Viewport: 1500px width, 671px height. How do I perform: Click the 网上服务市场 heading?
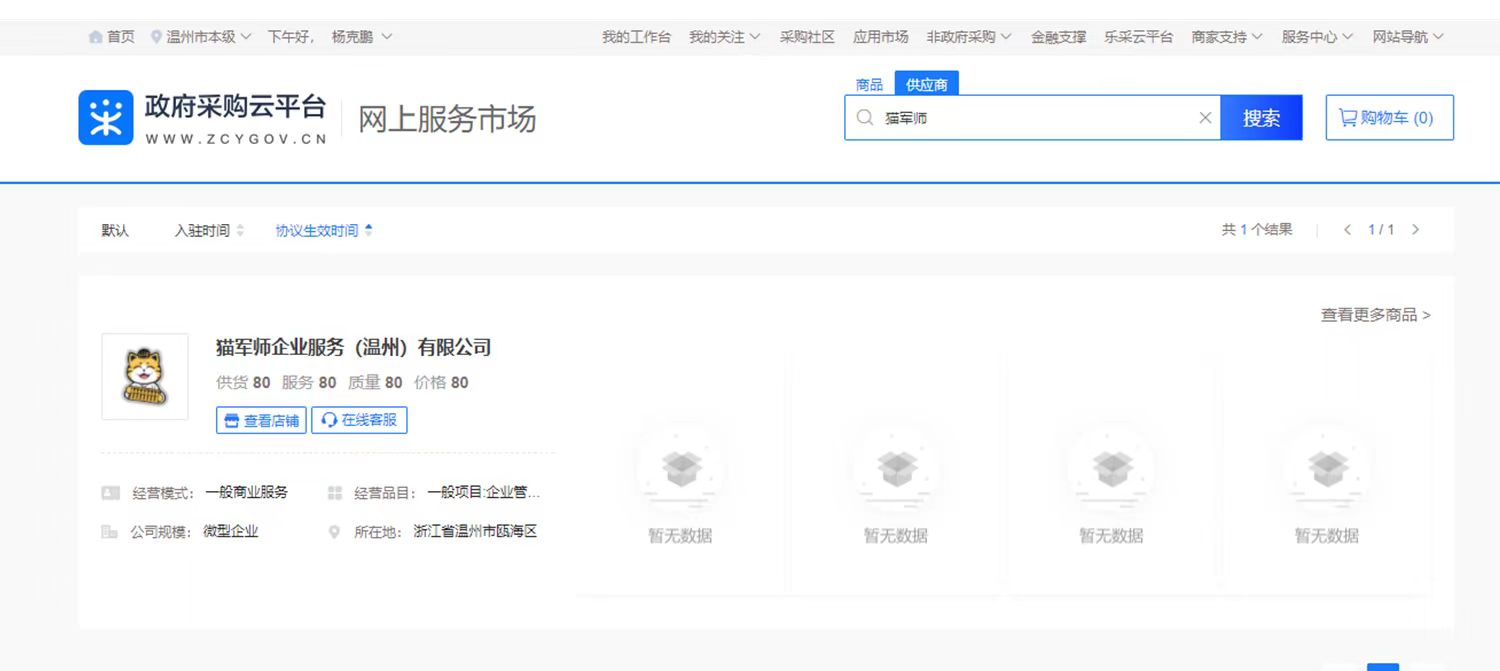tap(447, 119)
